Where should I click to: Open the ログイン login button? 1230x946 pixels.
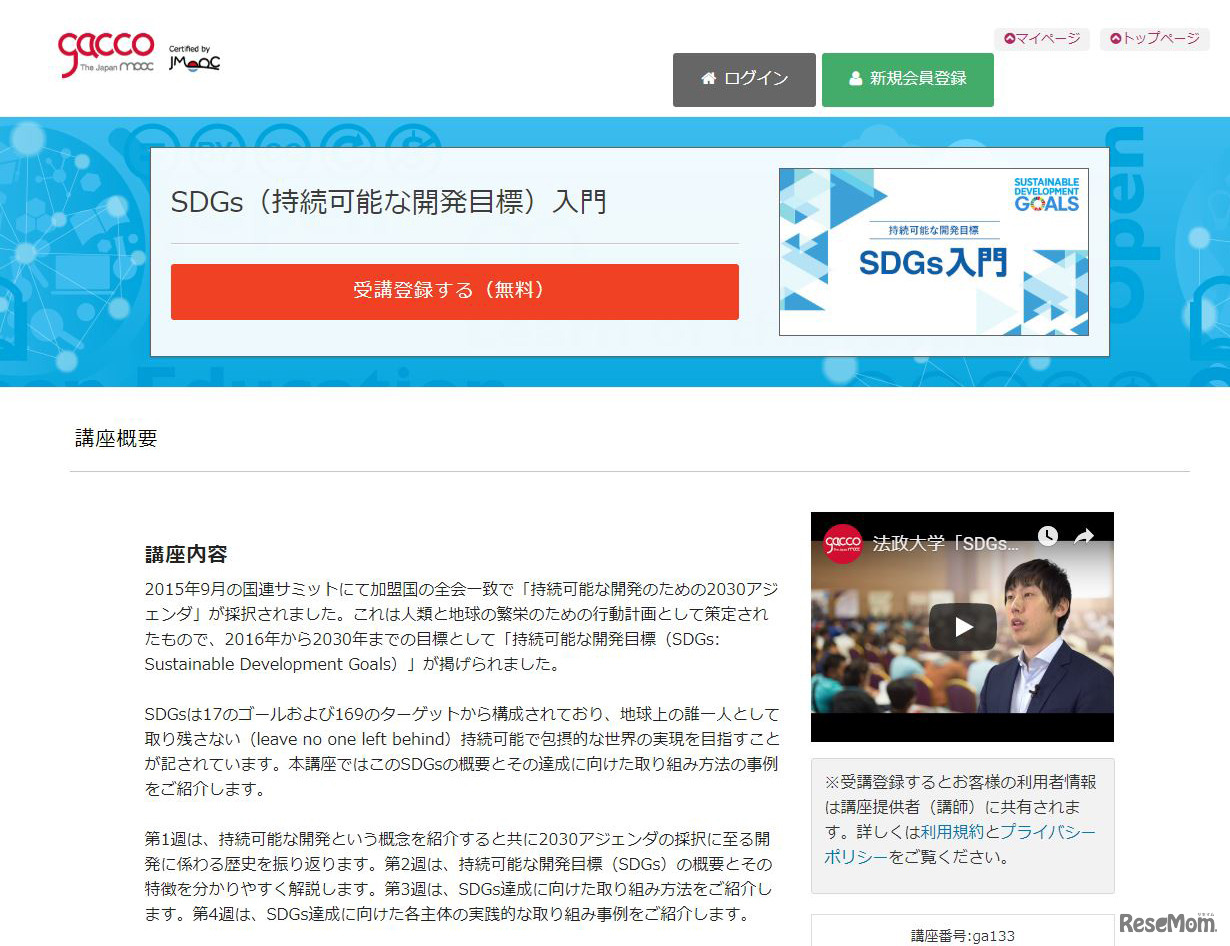tap(744, 79)
